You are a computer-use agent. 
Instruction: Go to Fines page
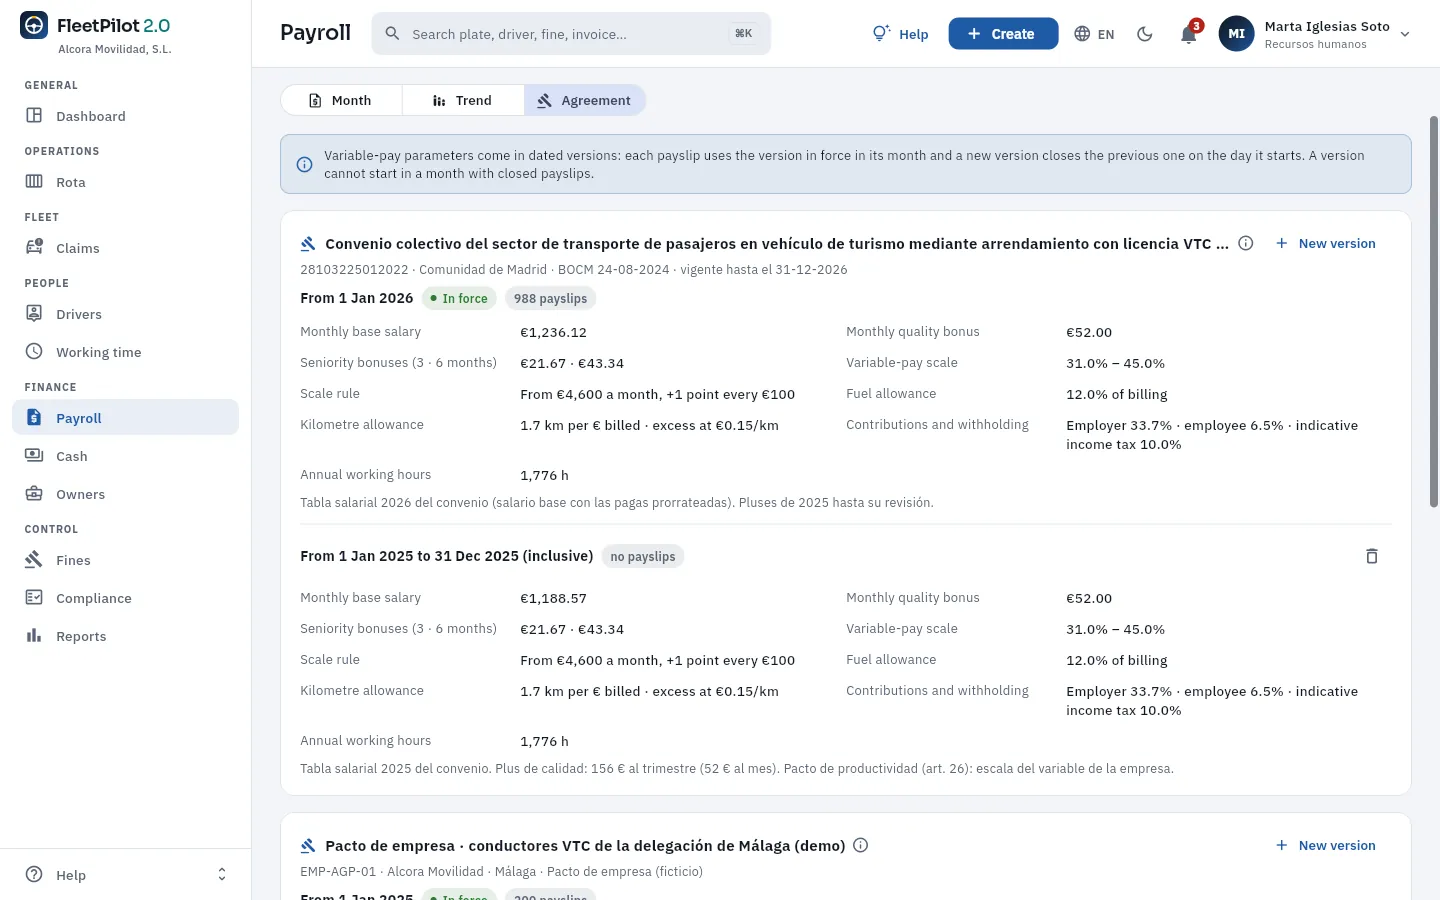(125, 560)
